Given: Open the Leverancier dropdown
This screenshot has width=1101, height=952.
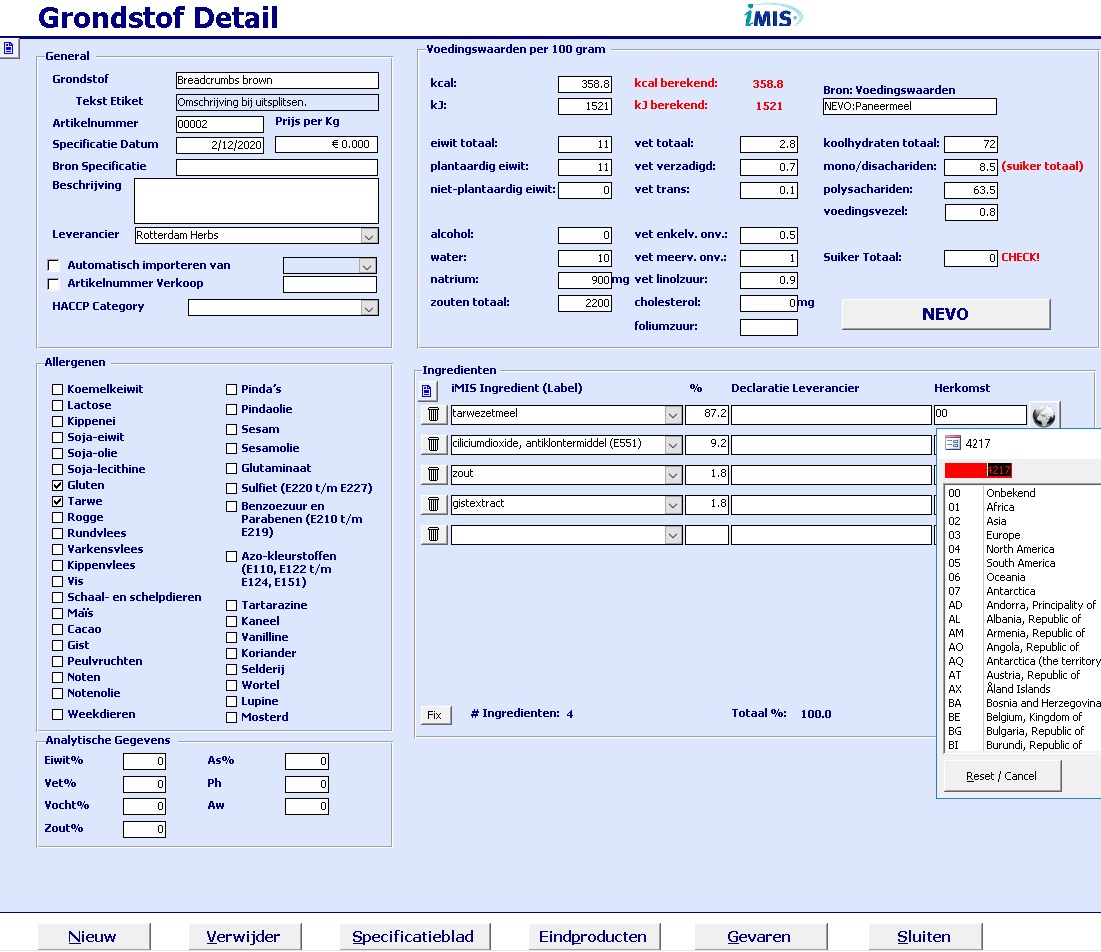Looking at the screenshot, I should 369,236.
